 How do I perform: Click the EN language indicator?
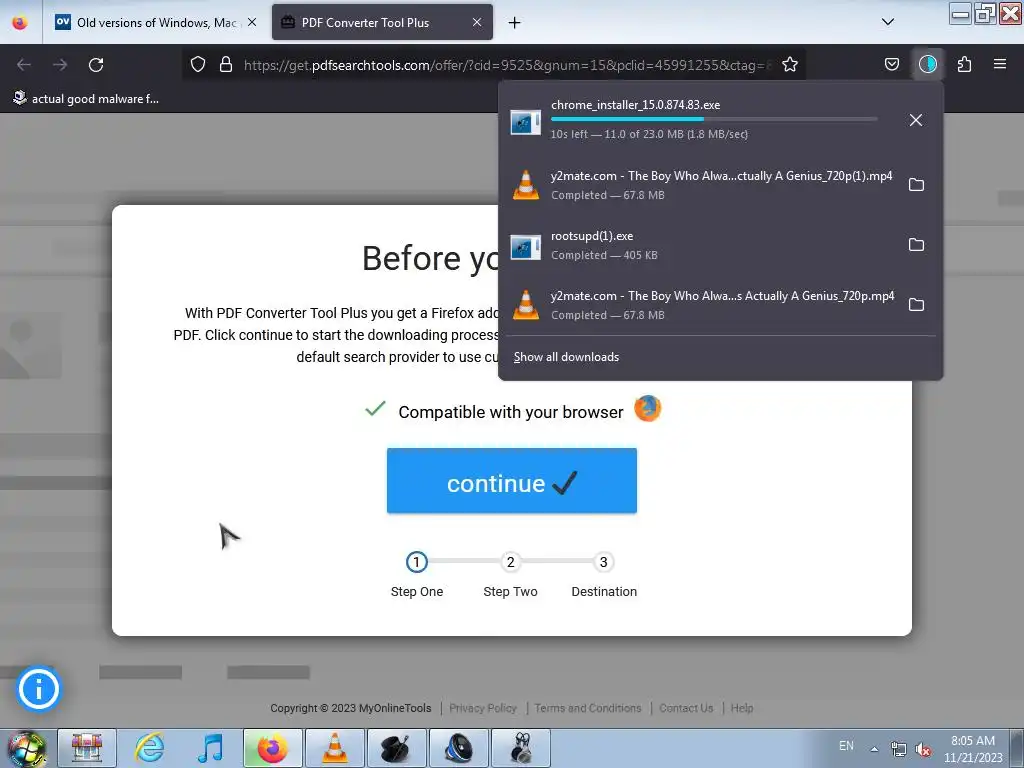846,746
